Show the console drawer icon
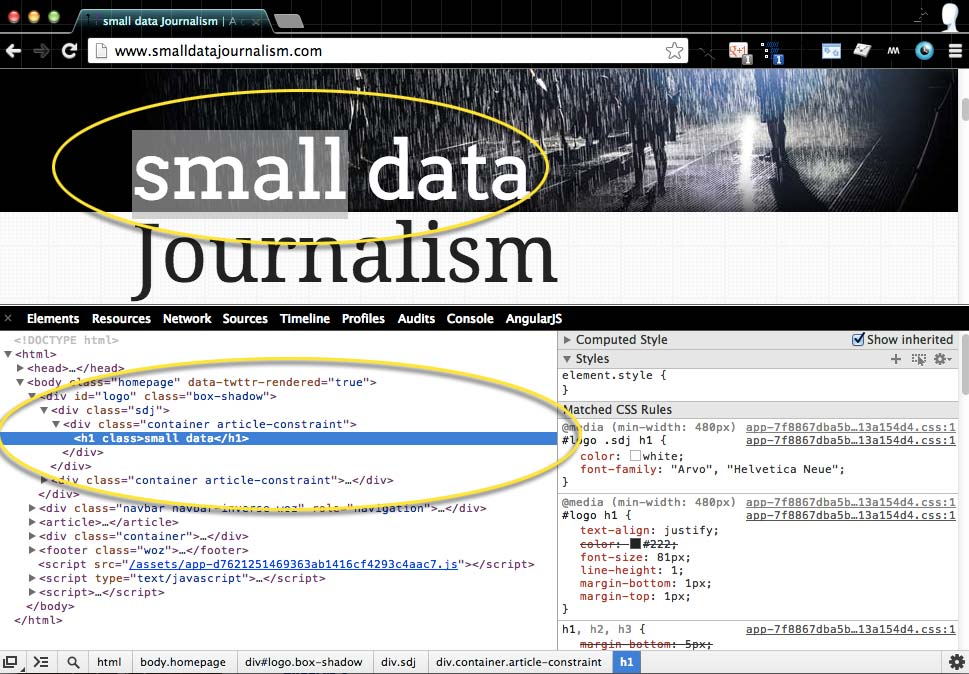969x674 pixels. click(41, 662)
